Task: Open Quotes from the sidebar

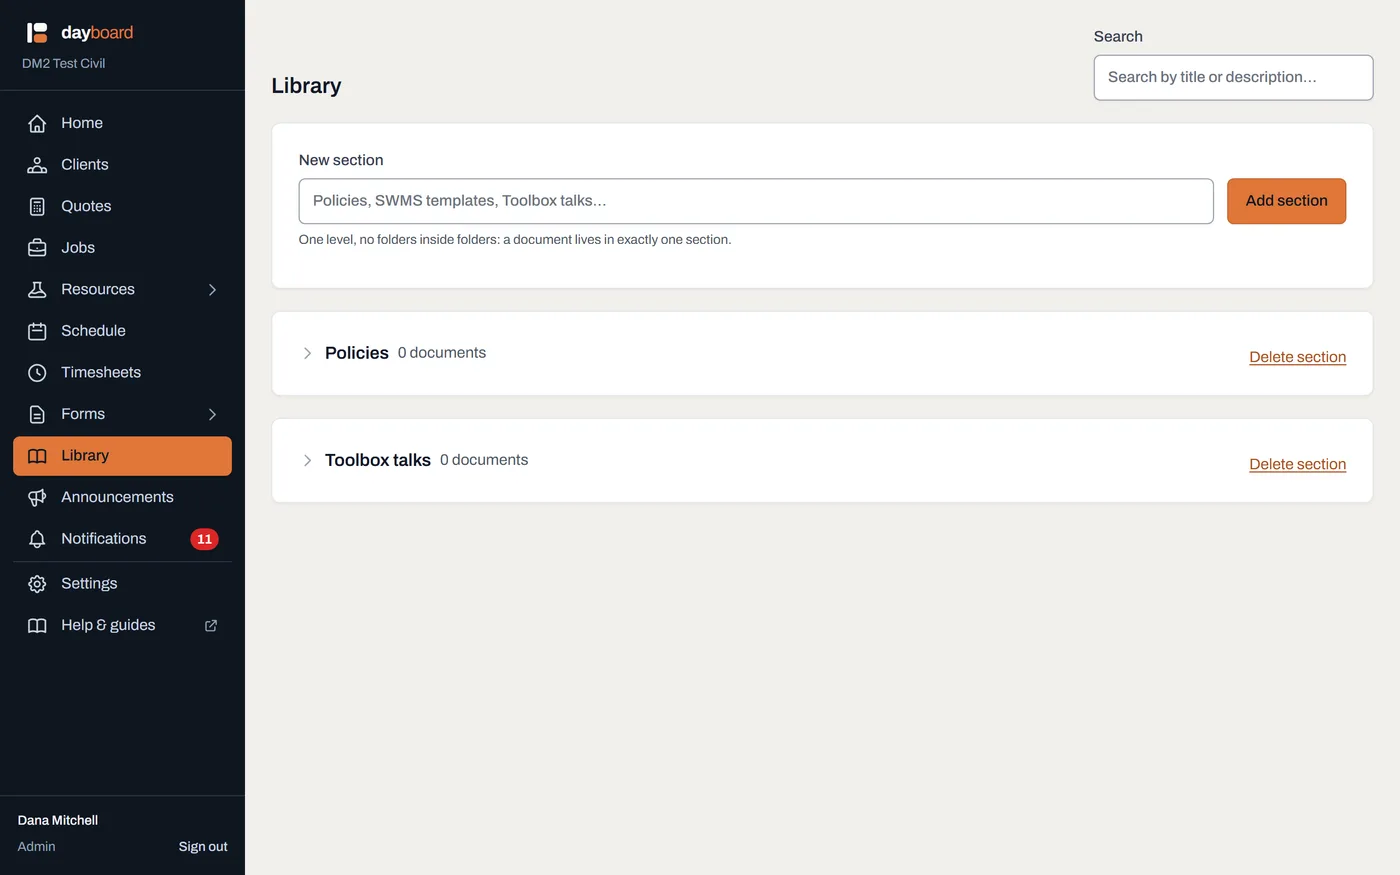Action: [x=122, y=206]
